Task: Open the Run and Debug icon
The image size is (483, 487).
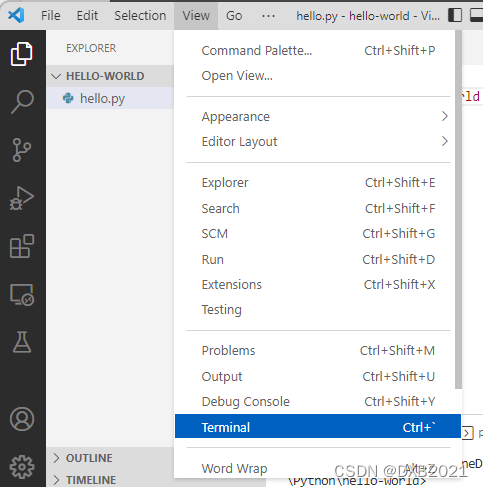Action: point(22,198)
